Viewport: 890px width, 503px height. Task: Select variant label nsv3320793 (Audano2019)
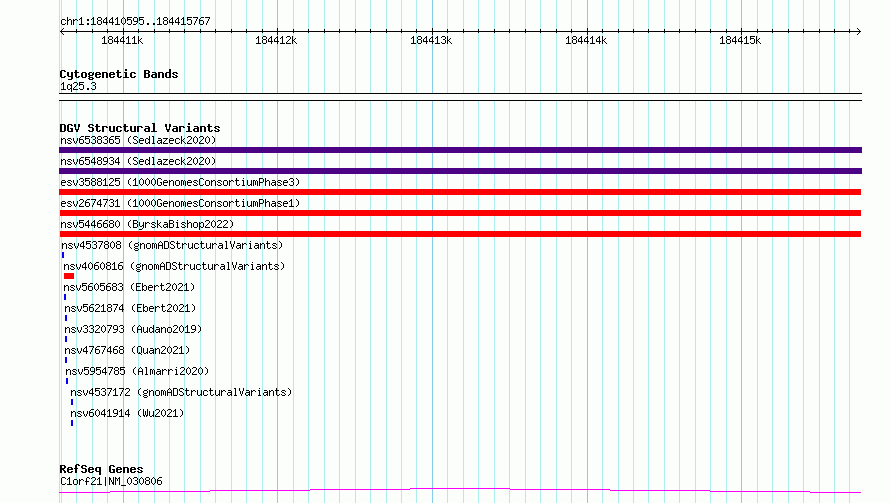(133, 329)
